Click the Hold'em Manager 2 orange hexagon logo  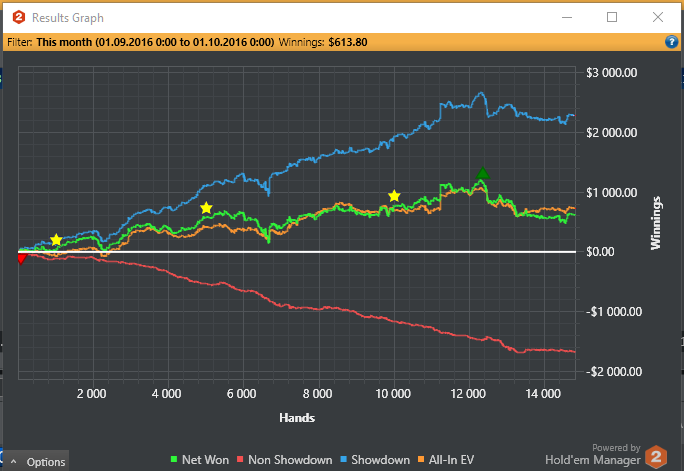(x=656, y=457)
